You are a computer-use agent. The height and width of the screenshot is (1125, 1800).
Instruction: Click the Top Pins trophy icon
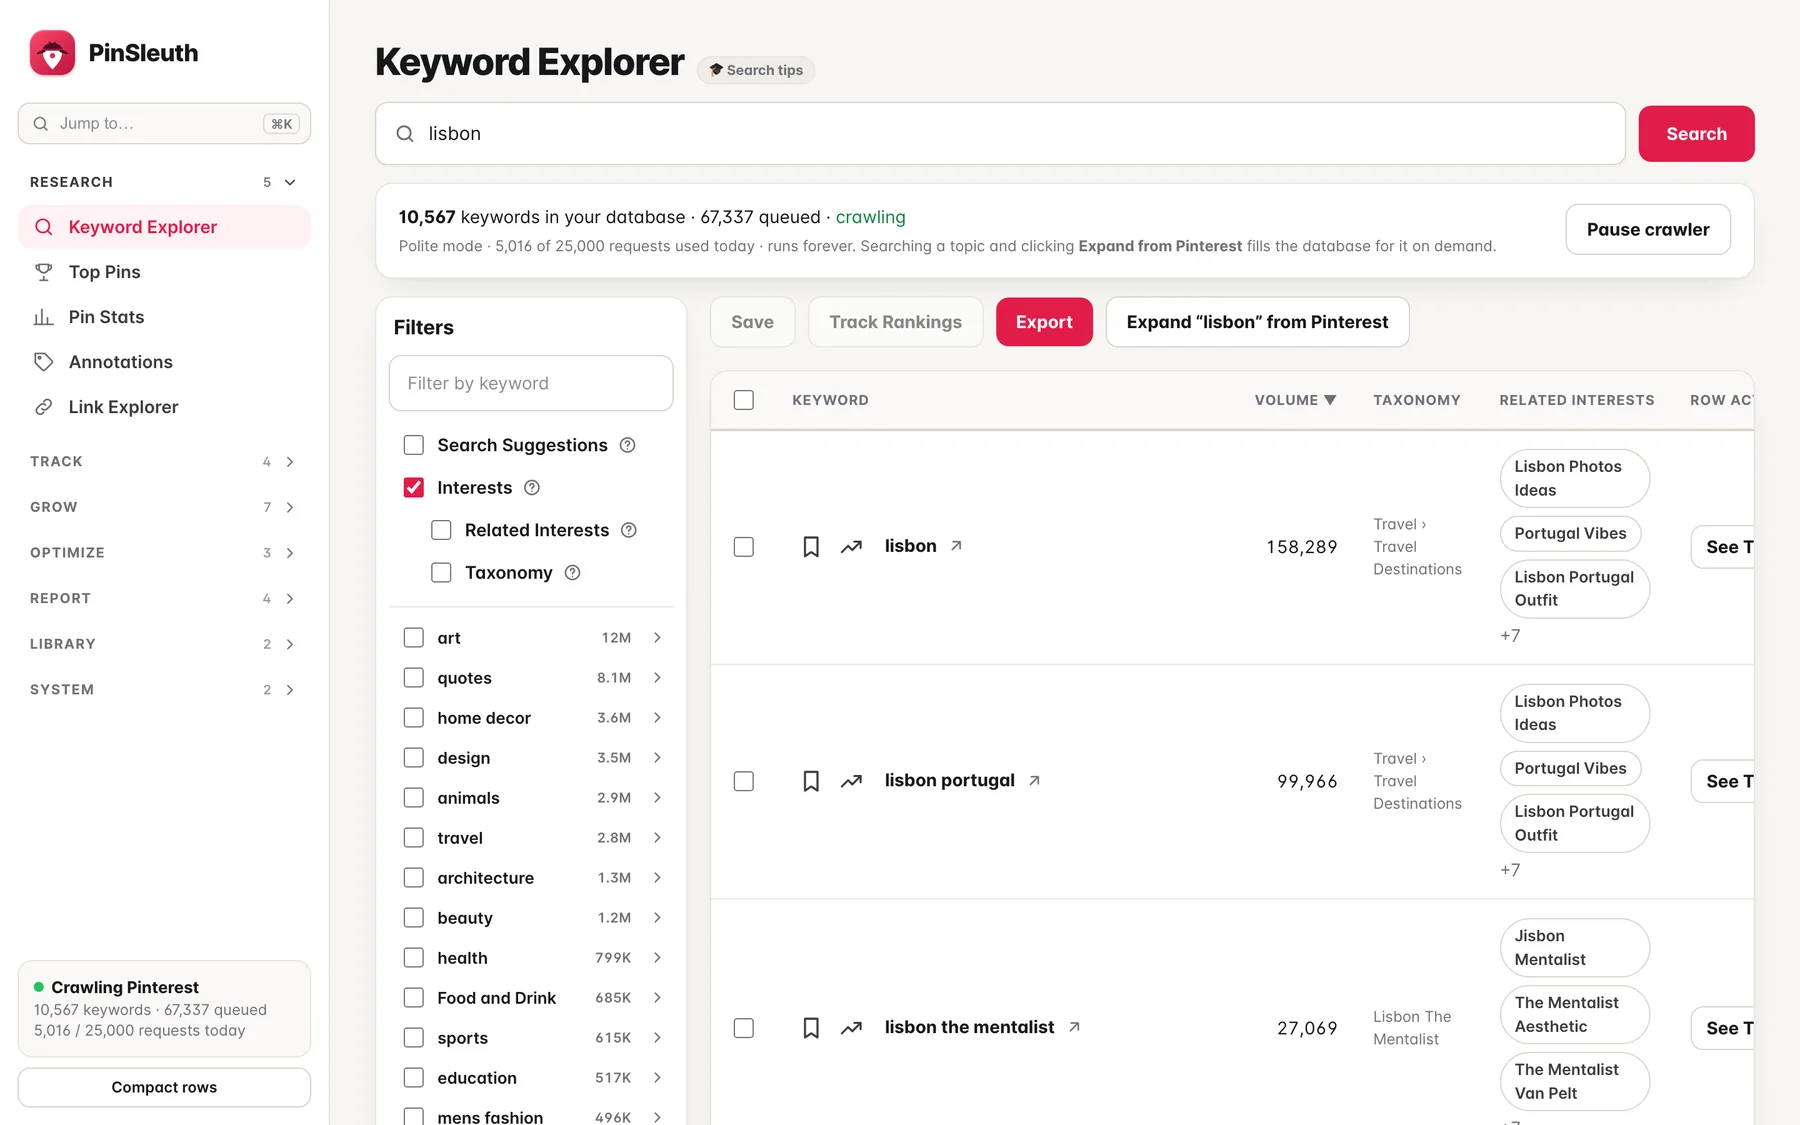pyautogui.click(x=43, y=272)
